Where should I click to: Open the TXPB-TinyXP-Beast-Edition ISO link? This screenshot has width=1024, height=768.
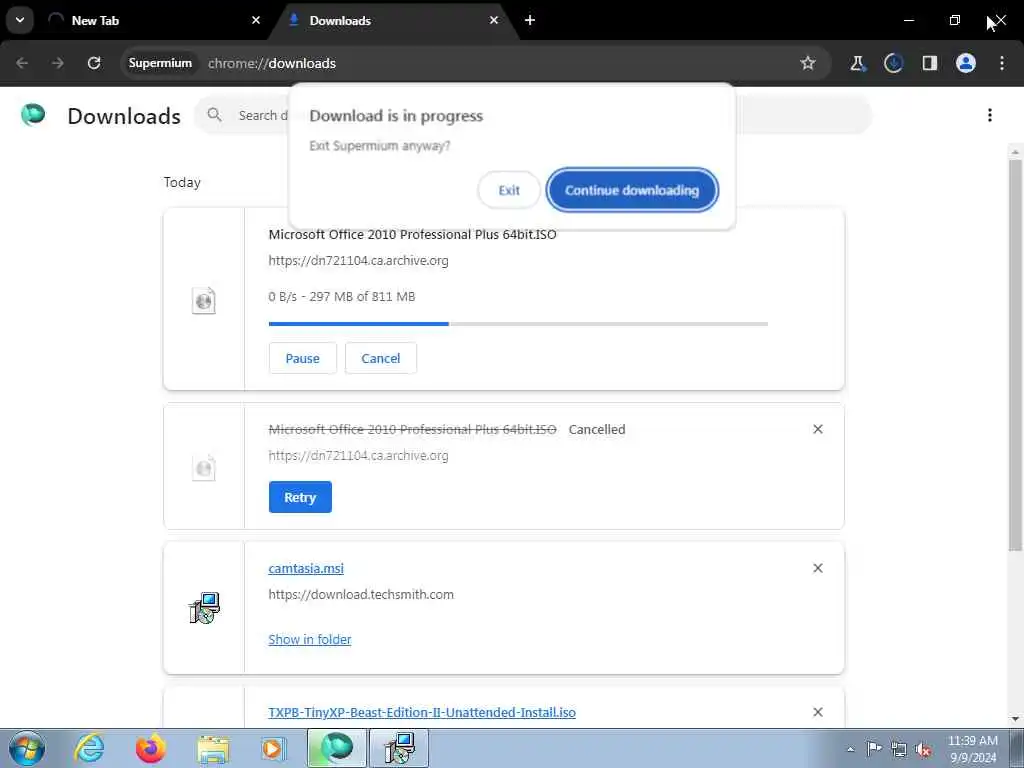[x=422, y=712]
